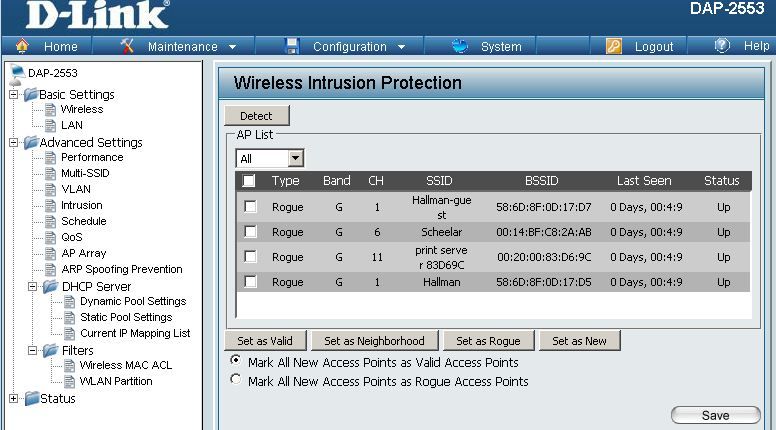This screenshot has height=430, width=776.
Task: Click the Logout key icon
Action: (614, 46)
